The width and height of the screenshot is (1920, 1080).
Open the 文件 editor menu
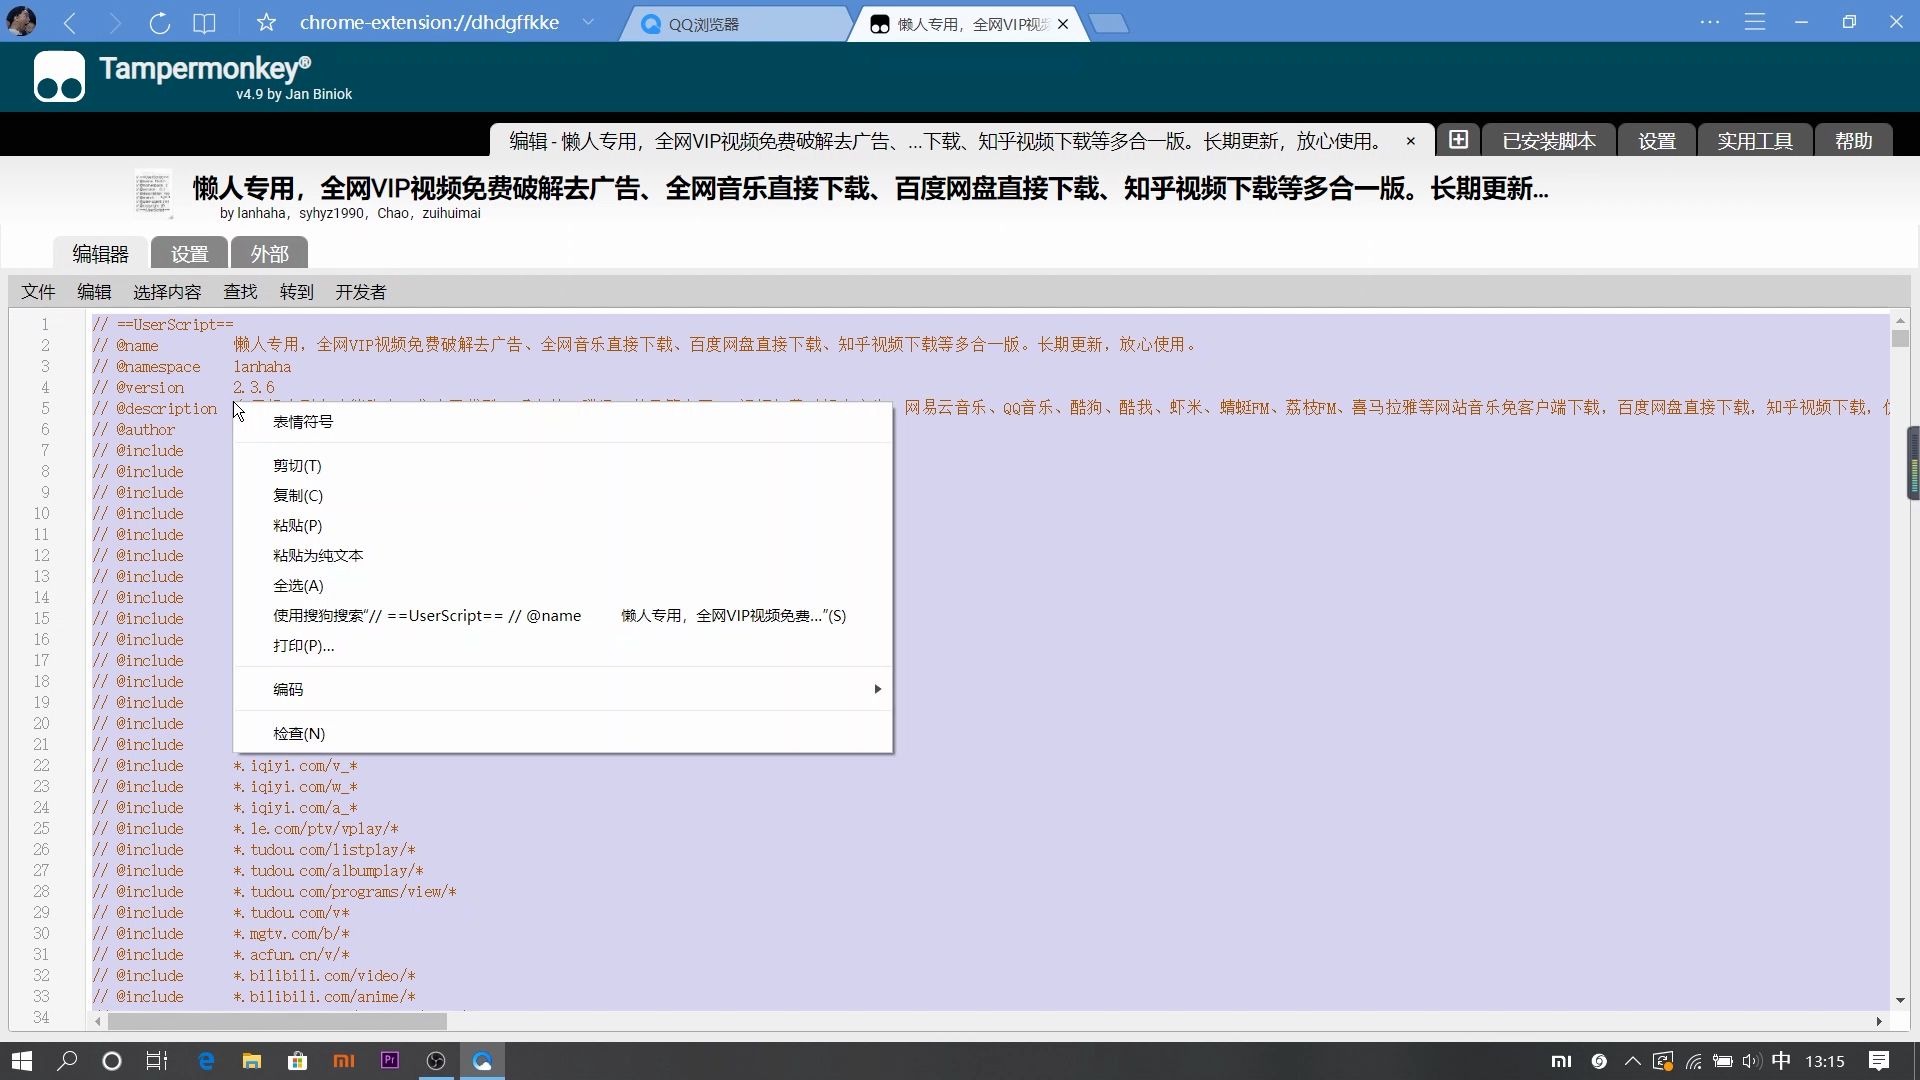(x=38, y=292)
